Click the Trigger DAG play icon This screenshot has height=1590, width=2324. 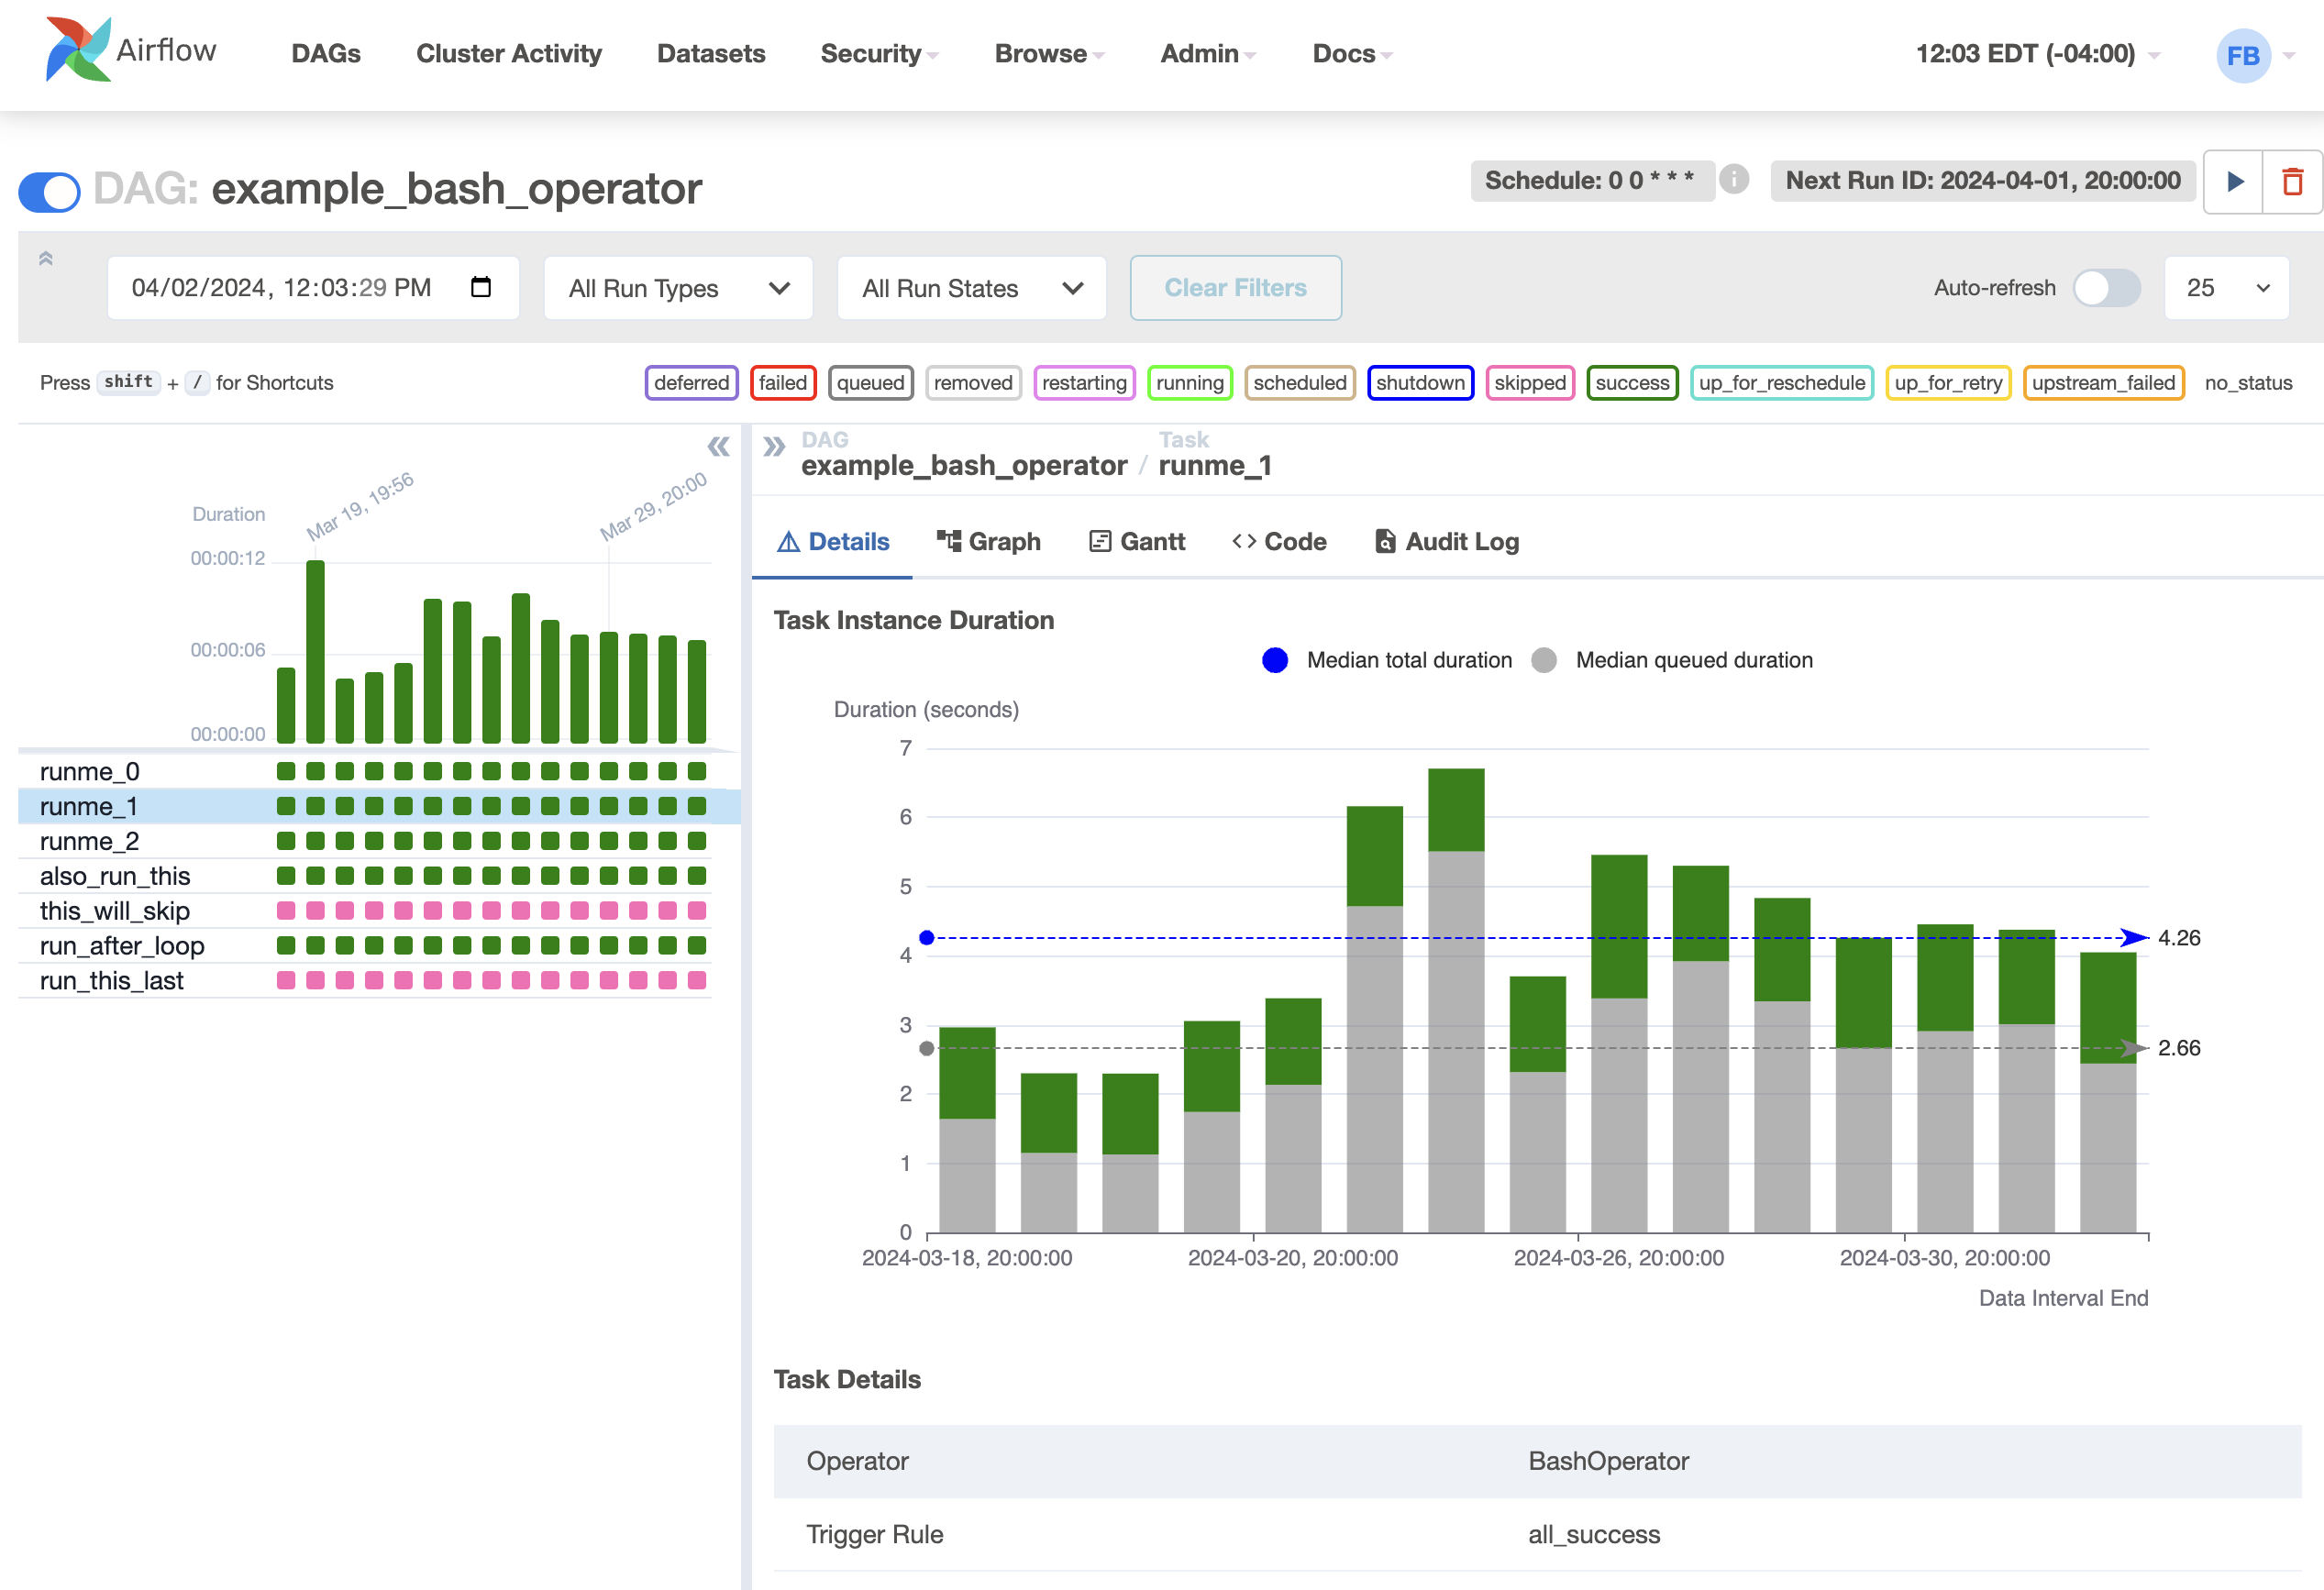pos(2235,181)
